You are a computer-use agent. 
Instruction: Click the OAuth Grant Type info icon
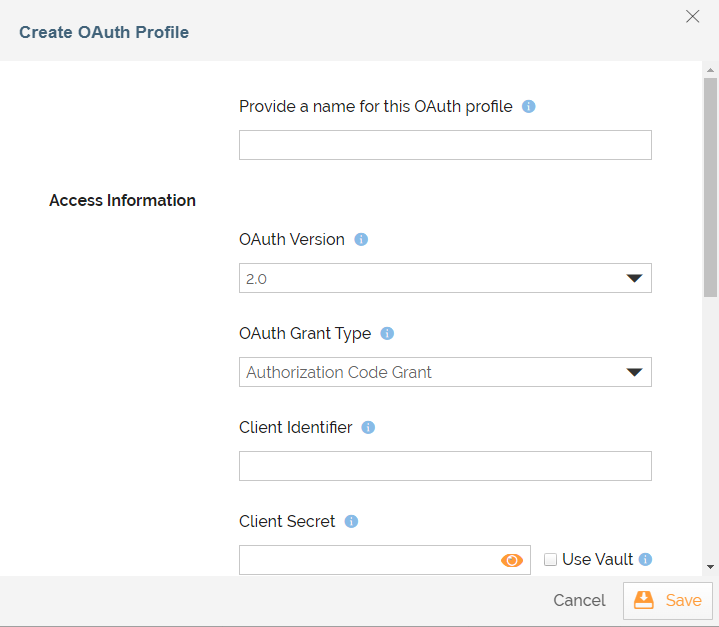pos(388,334)
